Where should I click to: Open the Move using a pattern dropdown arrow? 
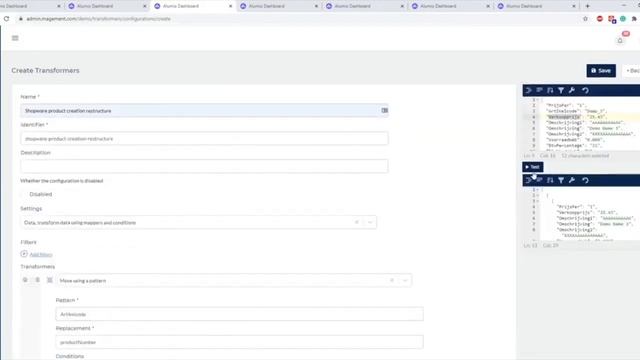pyautogui.click(x=405, y=280)
